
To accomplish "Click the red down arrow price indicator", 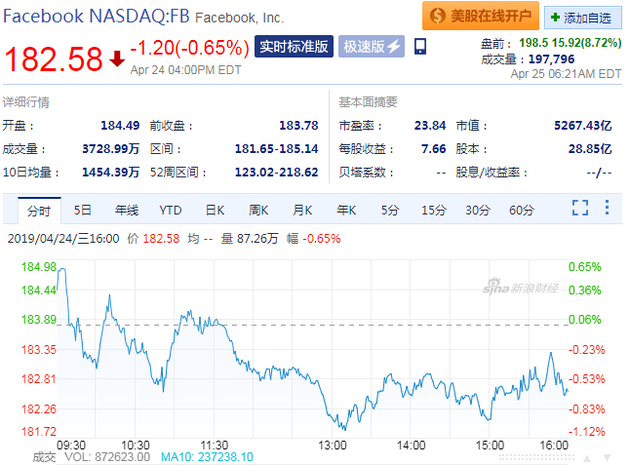I will pyautogui.click(x=117, y=59).
